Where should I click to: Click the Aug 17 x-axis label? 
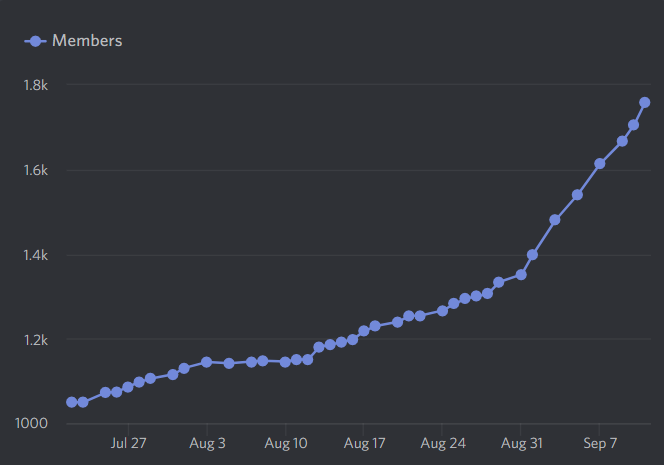click(x=364, y=442)
